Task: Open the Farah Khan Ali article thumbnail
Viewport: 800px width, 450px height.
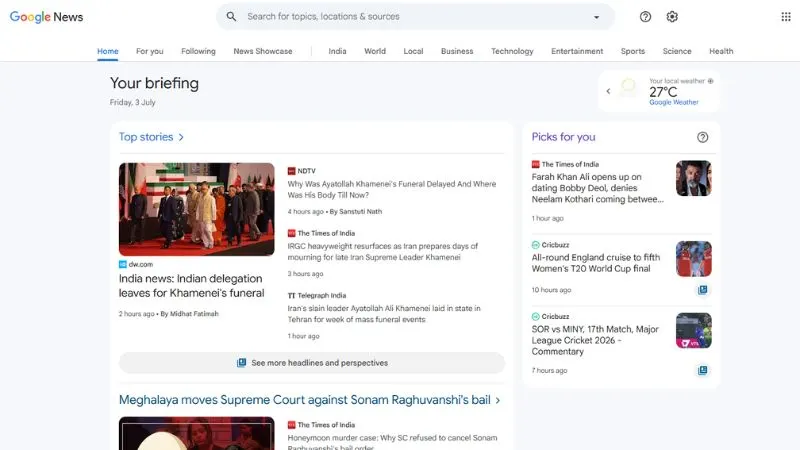Action: coord(693,178)
